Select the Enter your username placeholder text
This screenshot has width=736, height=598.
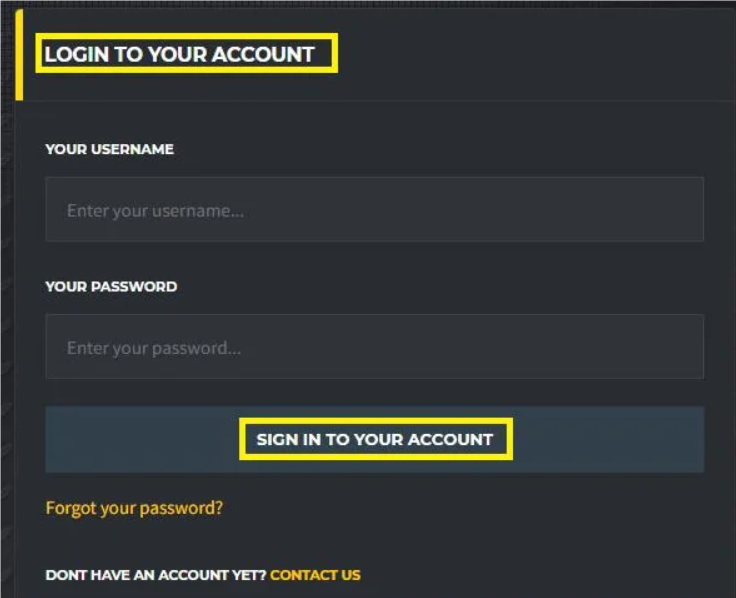[155, 211]
